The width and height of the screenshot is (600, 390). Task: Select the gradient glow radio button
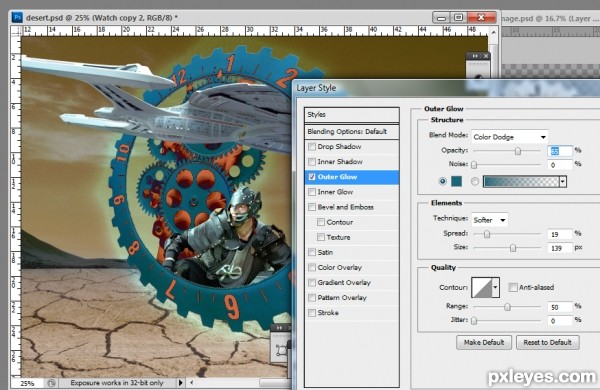(x=475, y=181)
